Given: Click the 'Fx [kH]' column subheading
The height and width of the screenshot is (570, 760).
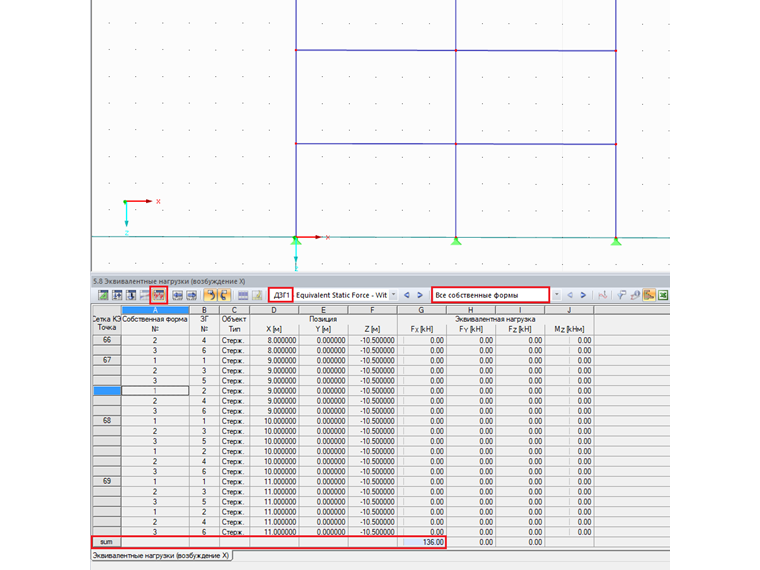Looking at the screenshot, I should (421, 329).
